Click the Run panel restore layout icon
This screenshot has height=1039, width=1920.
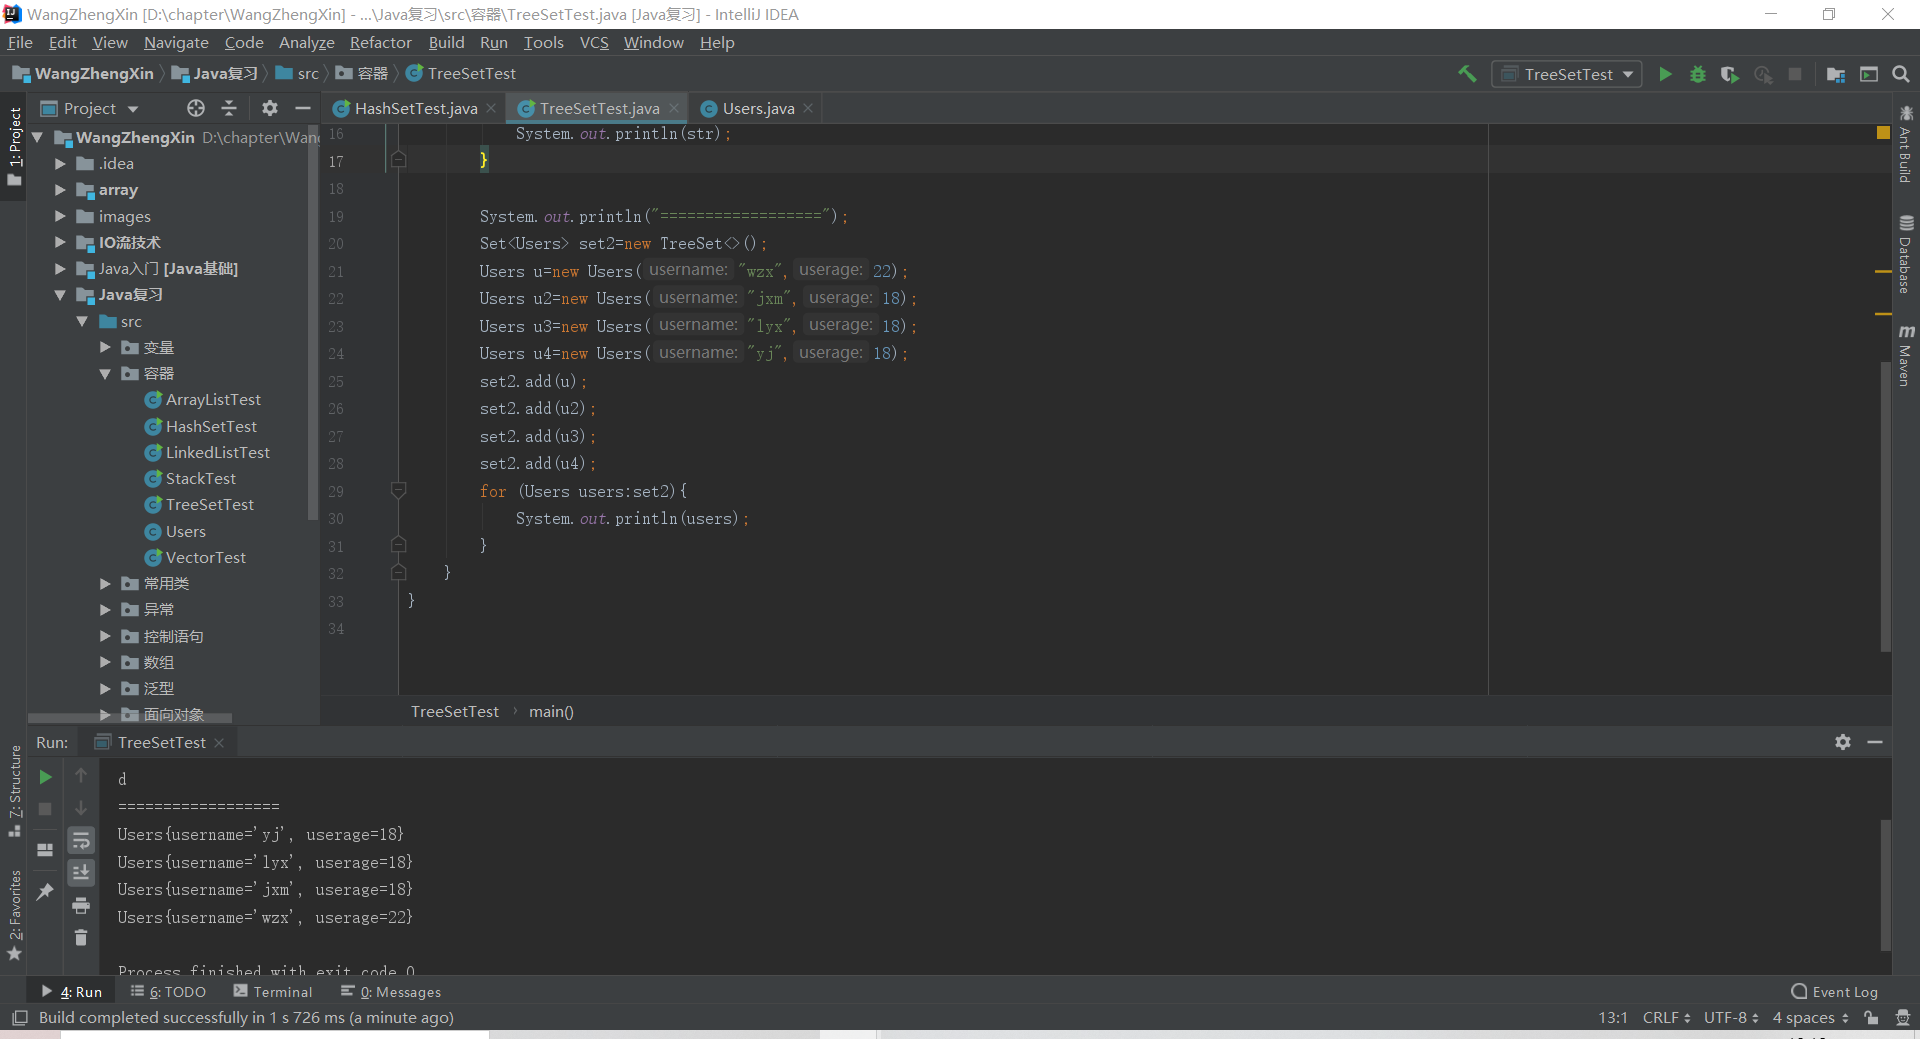point(45,850)
